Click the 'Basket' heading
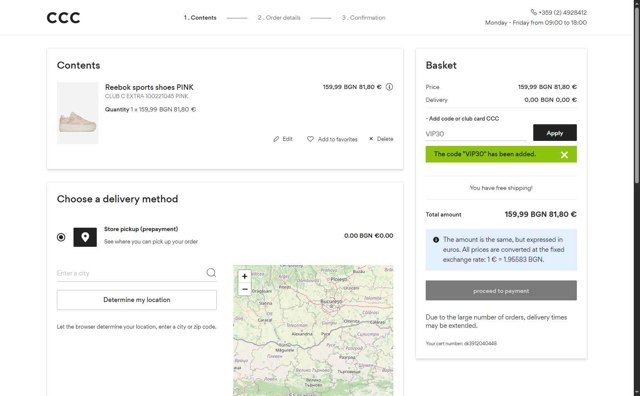This screenshot has width=640, height=396. coord(441,65)
